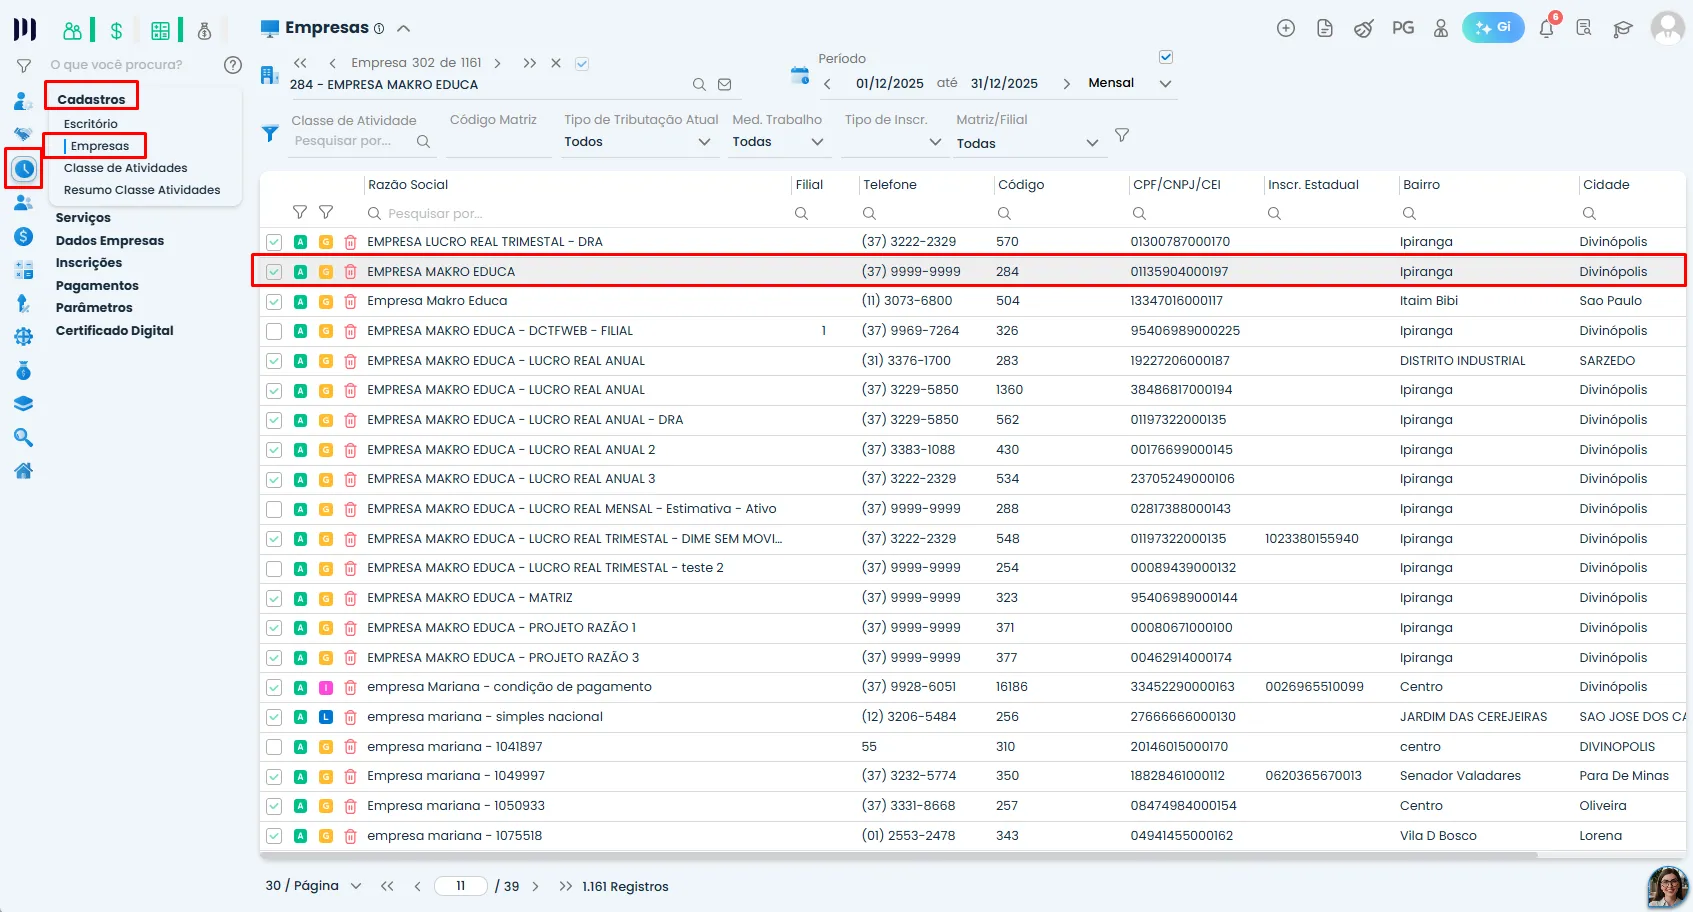
Task: Click the graduation cap icon
Action: (x=1623, y=29)
